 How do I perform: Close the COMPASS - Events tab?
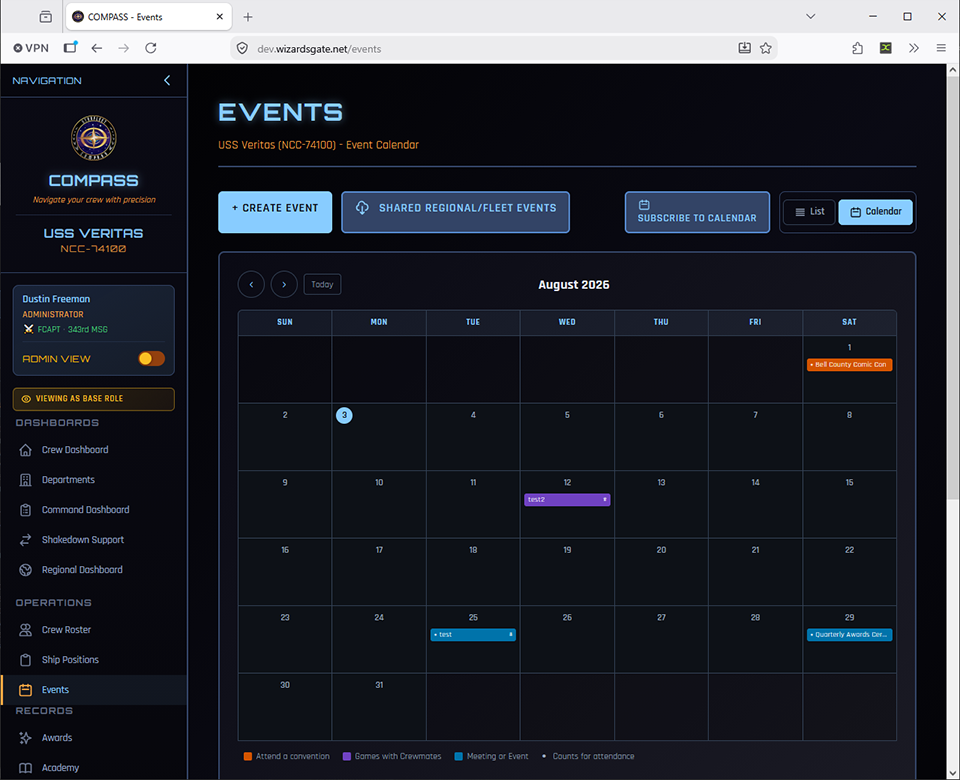pos(220,17)
